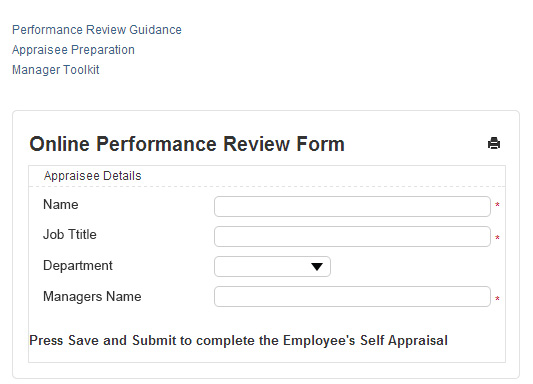Screen dimensions: 533x384
Task: Click the Job Ttitle field label
Action: 70,234
